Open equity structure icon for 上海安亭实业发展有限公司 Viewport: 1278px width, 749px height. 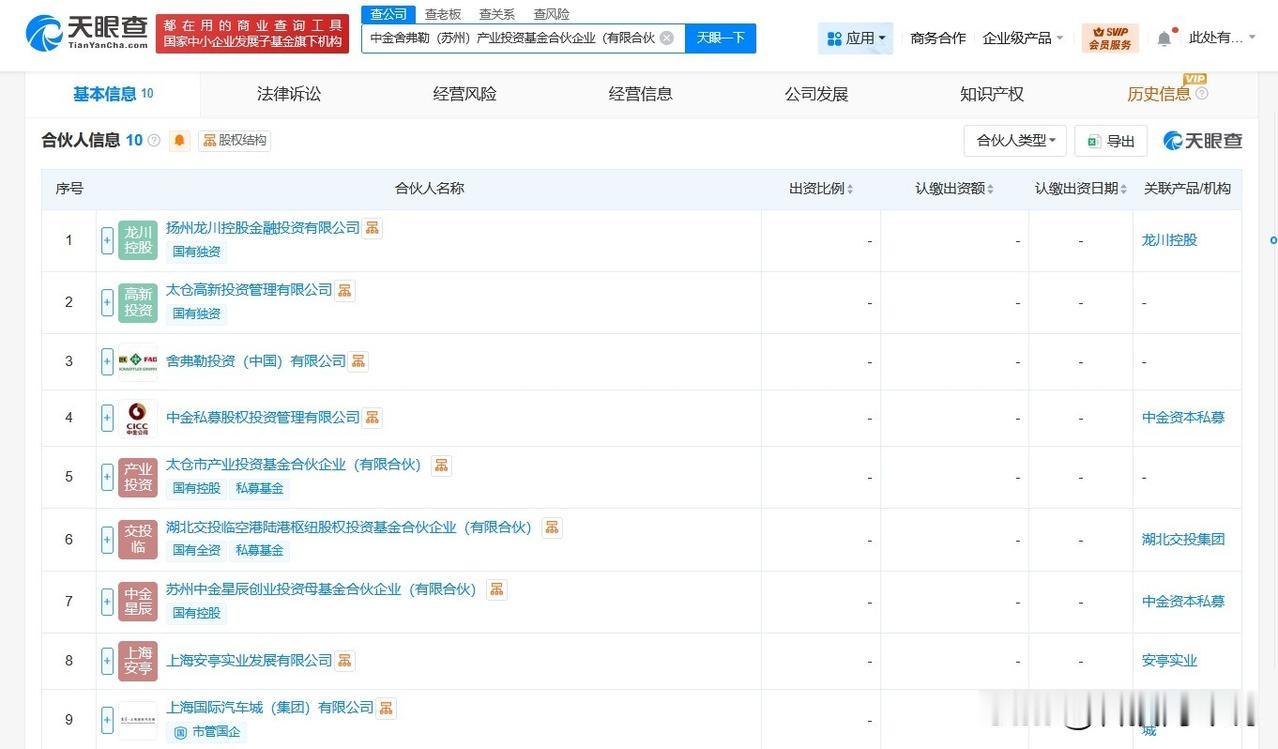(x=344, y=660)
